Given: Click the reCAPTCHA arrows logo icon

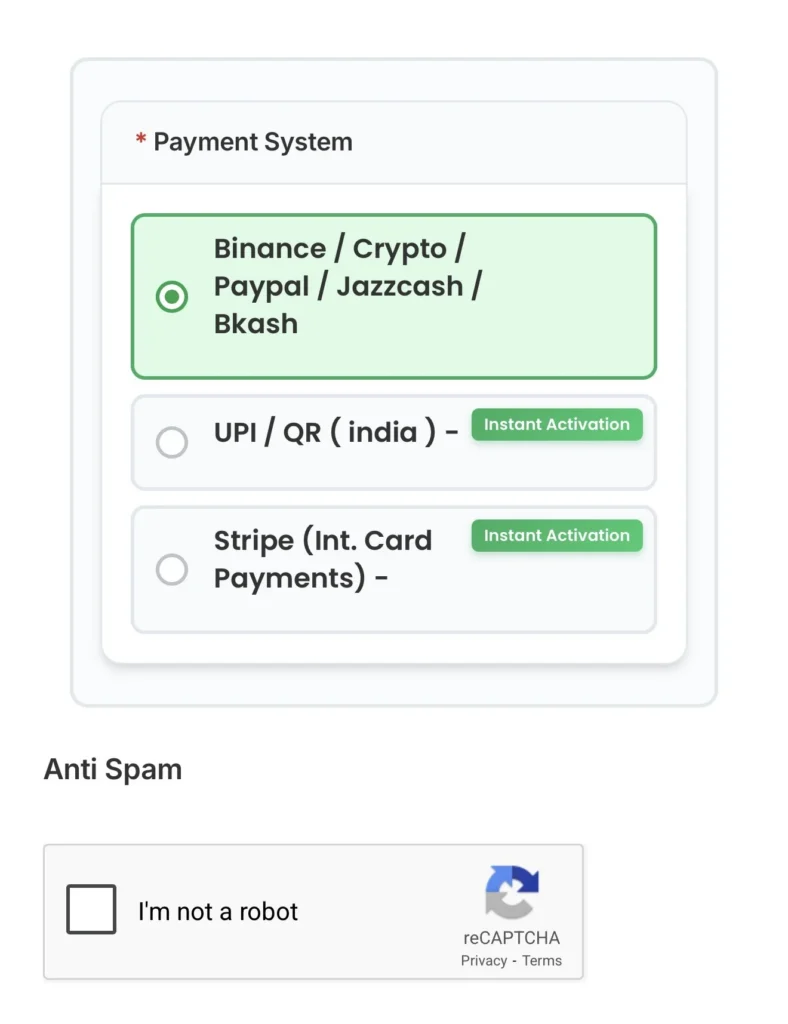Looking at the screenshot, I should (511, 892).
